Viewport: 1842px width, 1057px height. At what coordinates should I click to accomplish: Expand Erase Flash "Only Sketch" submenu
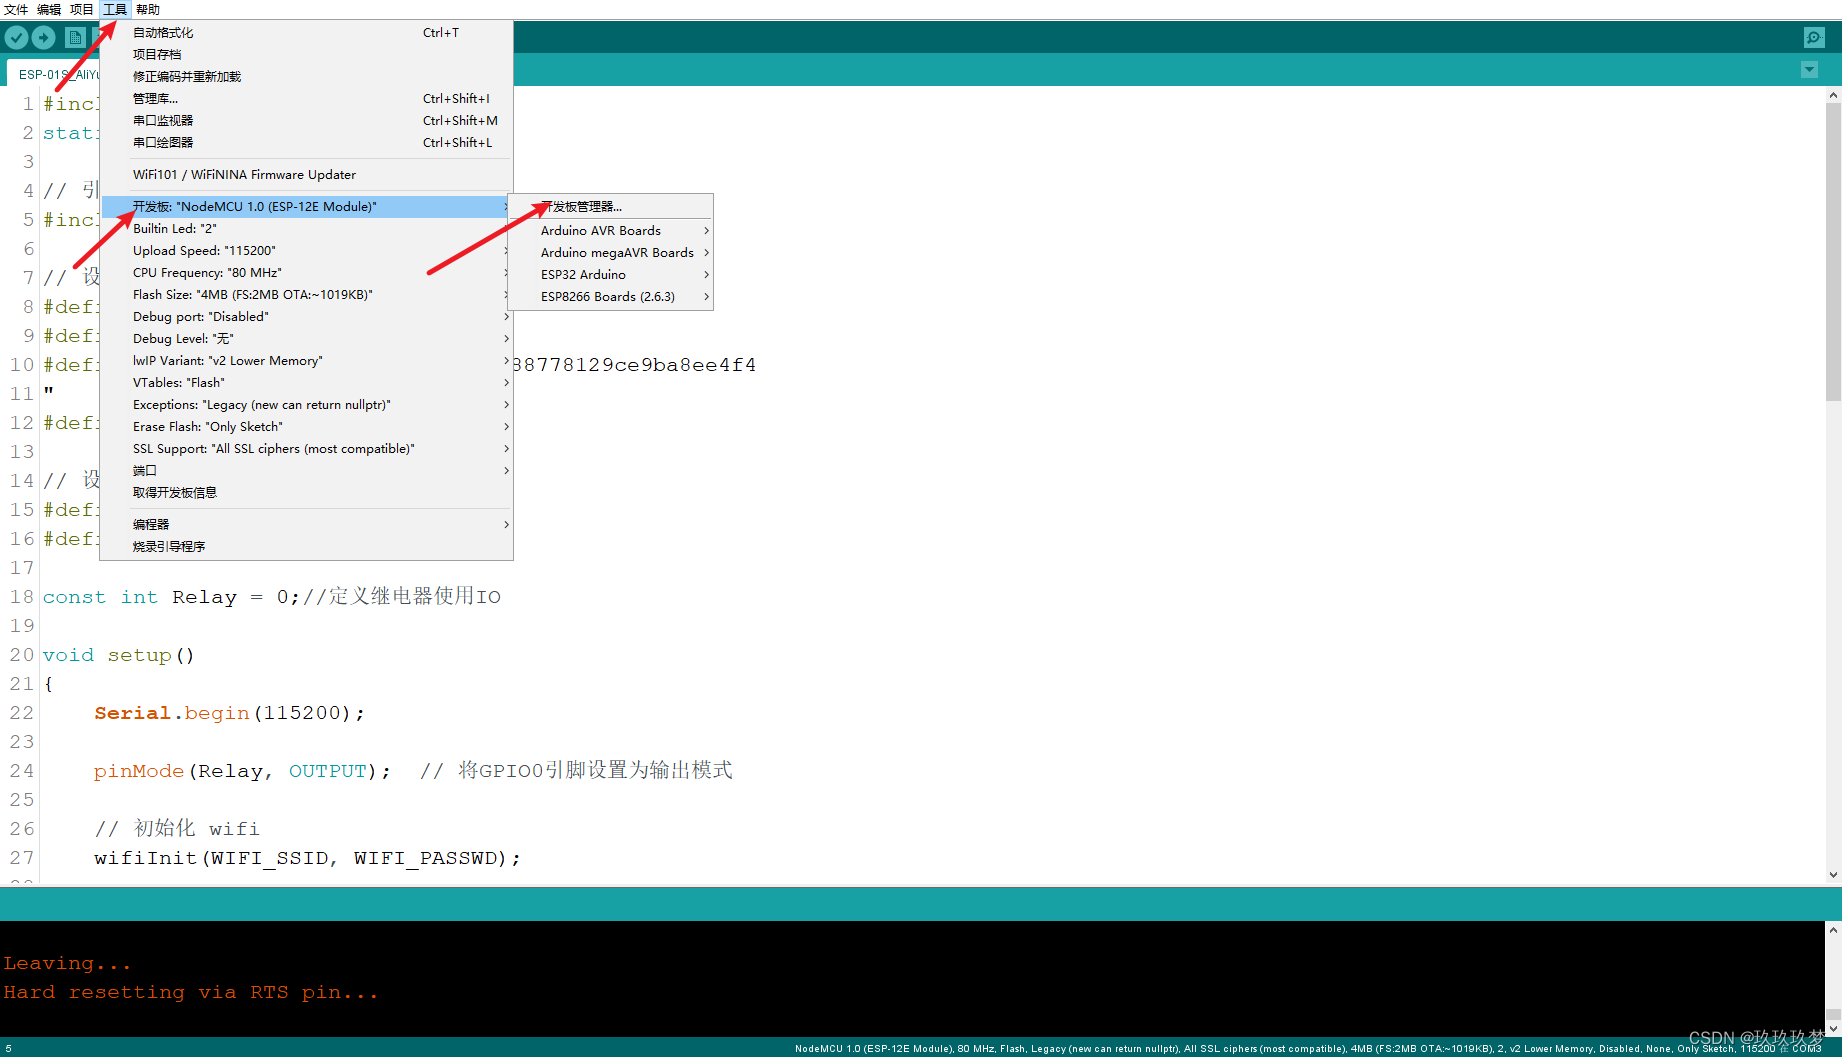(x=306, y=427)
